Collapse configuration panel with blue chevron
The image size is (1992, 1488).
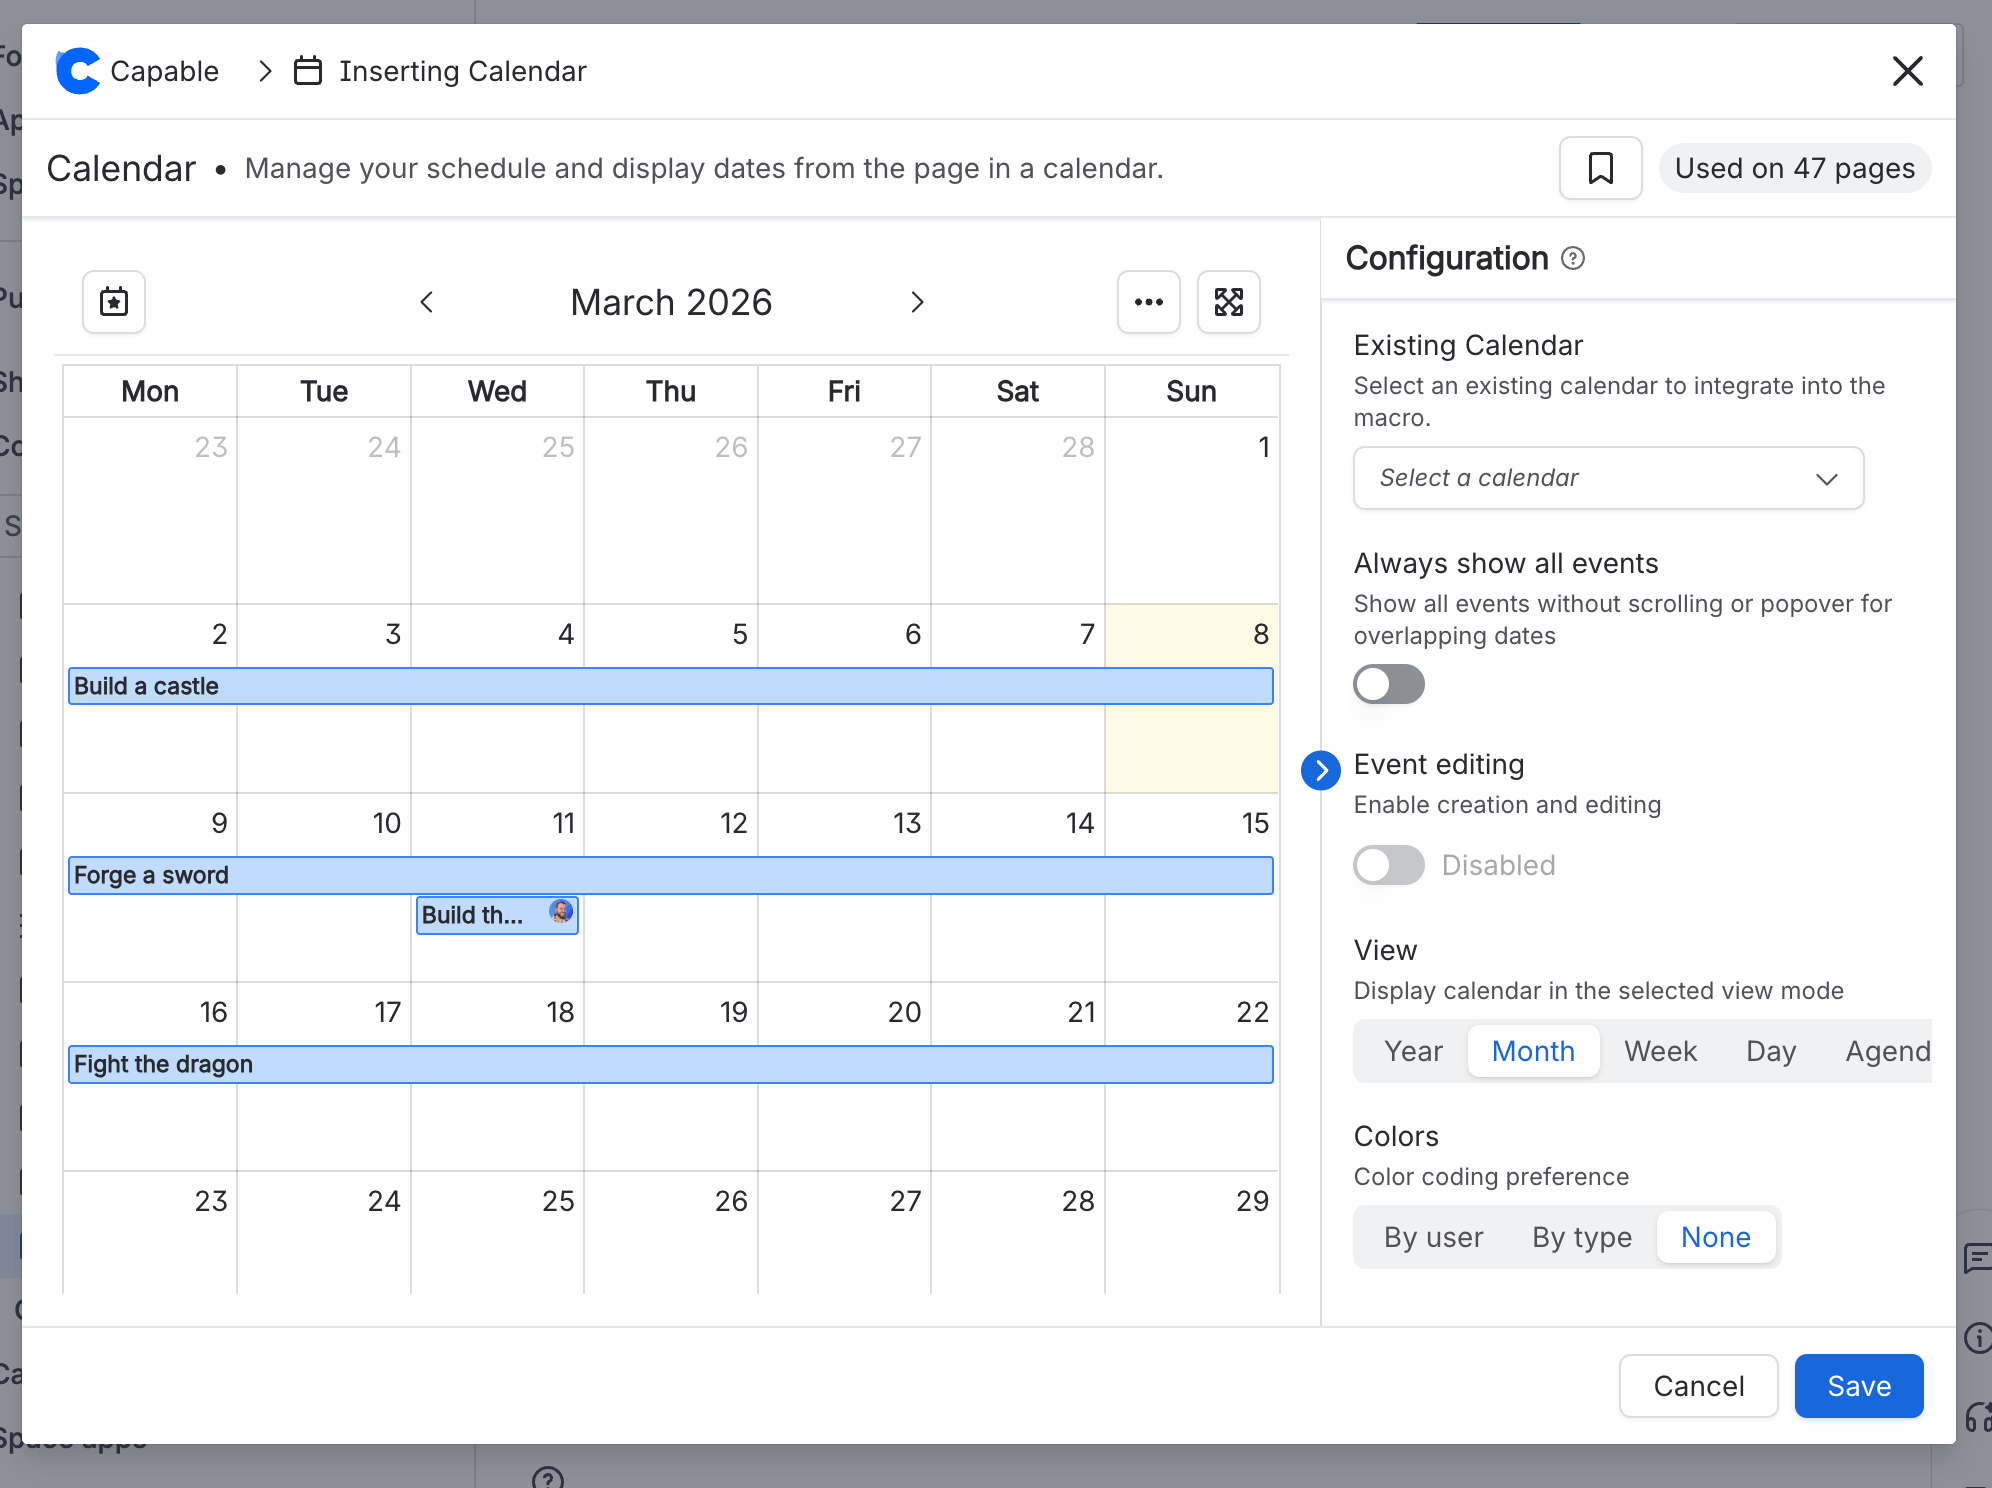pyautogui.click(x=1321, y=770)
